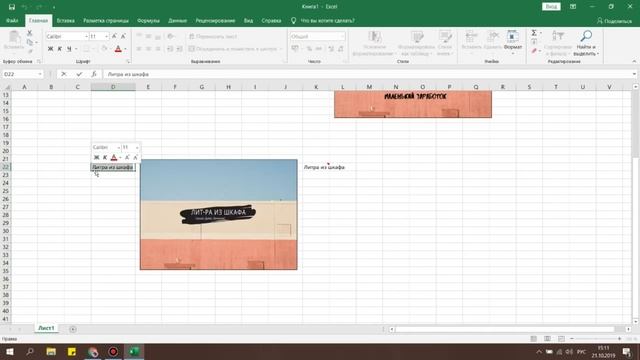Switch to the Вид tab
The width and height of the screenshot is (640, 360).
pos(248,21)
